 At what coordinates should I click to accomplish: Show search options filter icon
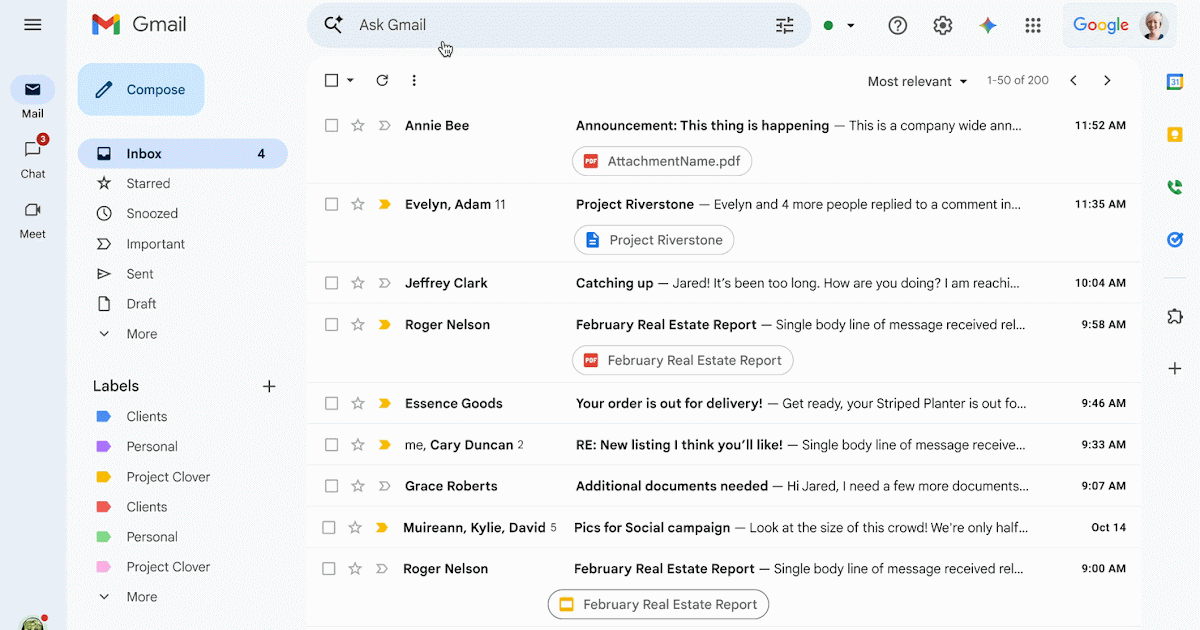[784, 26]
